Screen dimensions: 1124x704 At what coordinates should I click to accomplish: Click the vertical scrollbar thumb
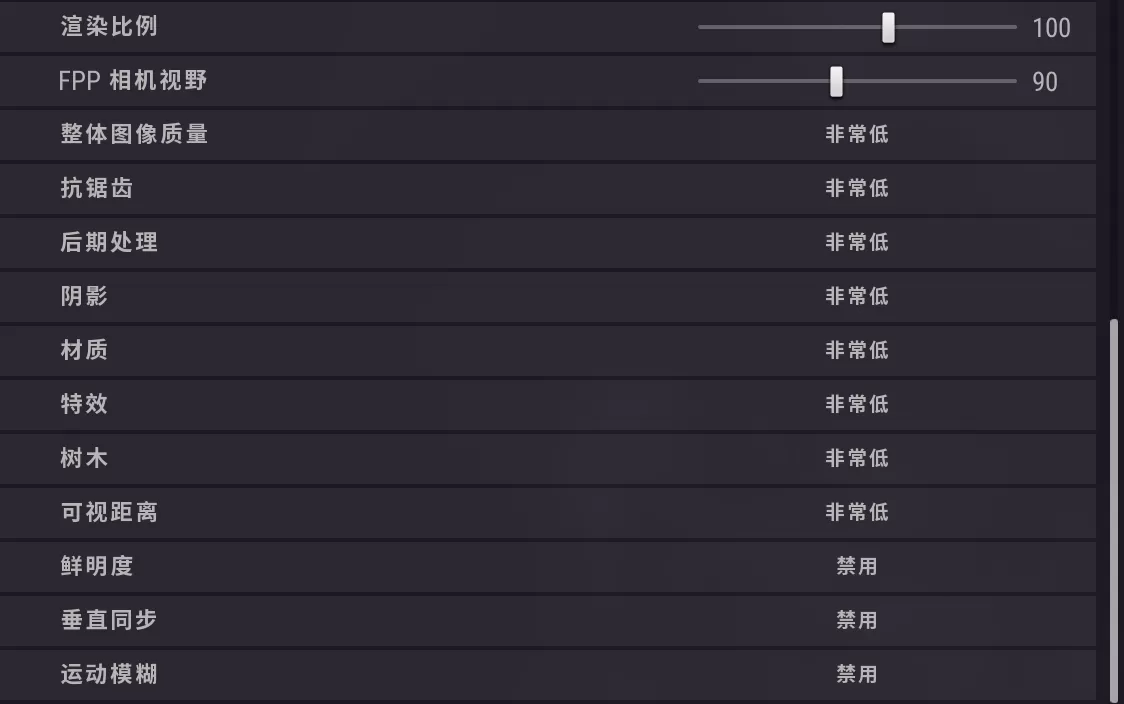[1114, 508]
